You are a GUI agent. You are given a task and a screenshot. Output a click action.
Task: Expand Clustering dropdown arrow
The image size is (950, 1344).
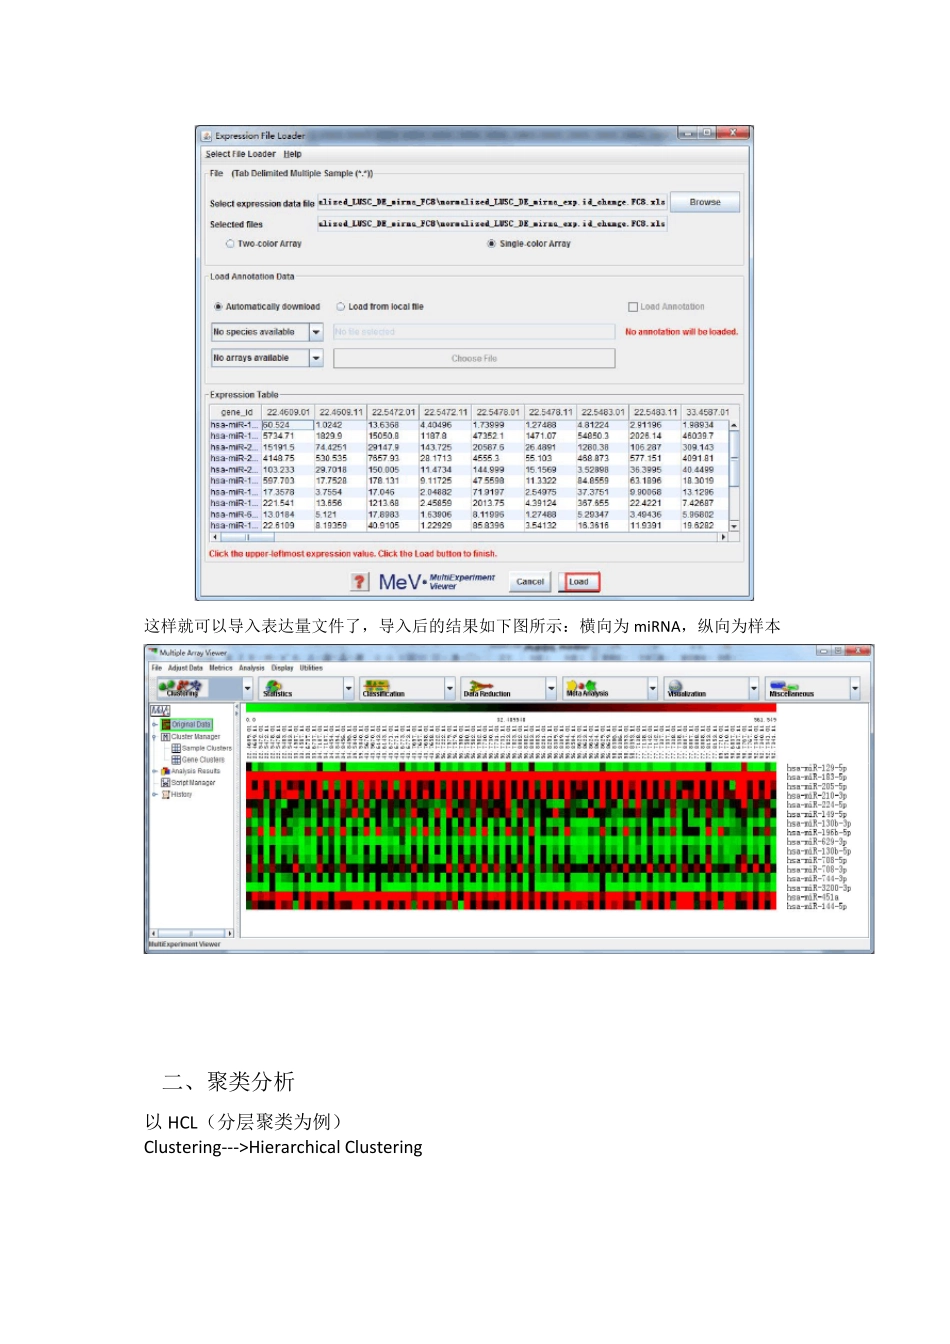click(x=248, y=688)
